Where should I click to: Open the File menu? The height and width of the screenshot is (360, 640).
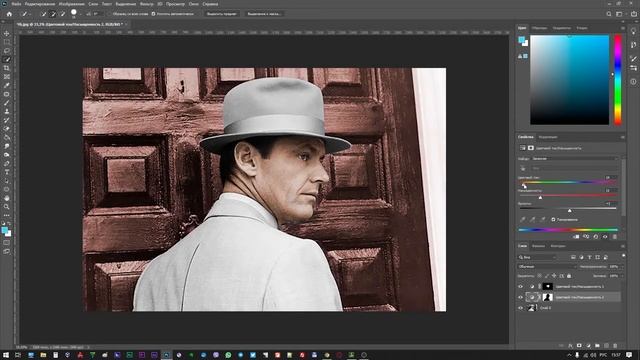[x=16, y=4]
